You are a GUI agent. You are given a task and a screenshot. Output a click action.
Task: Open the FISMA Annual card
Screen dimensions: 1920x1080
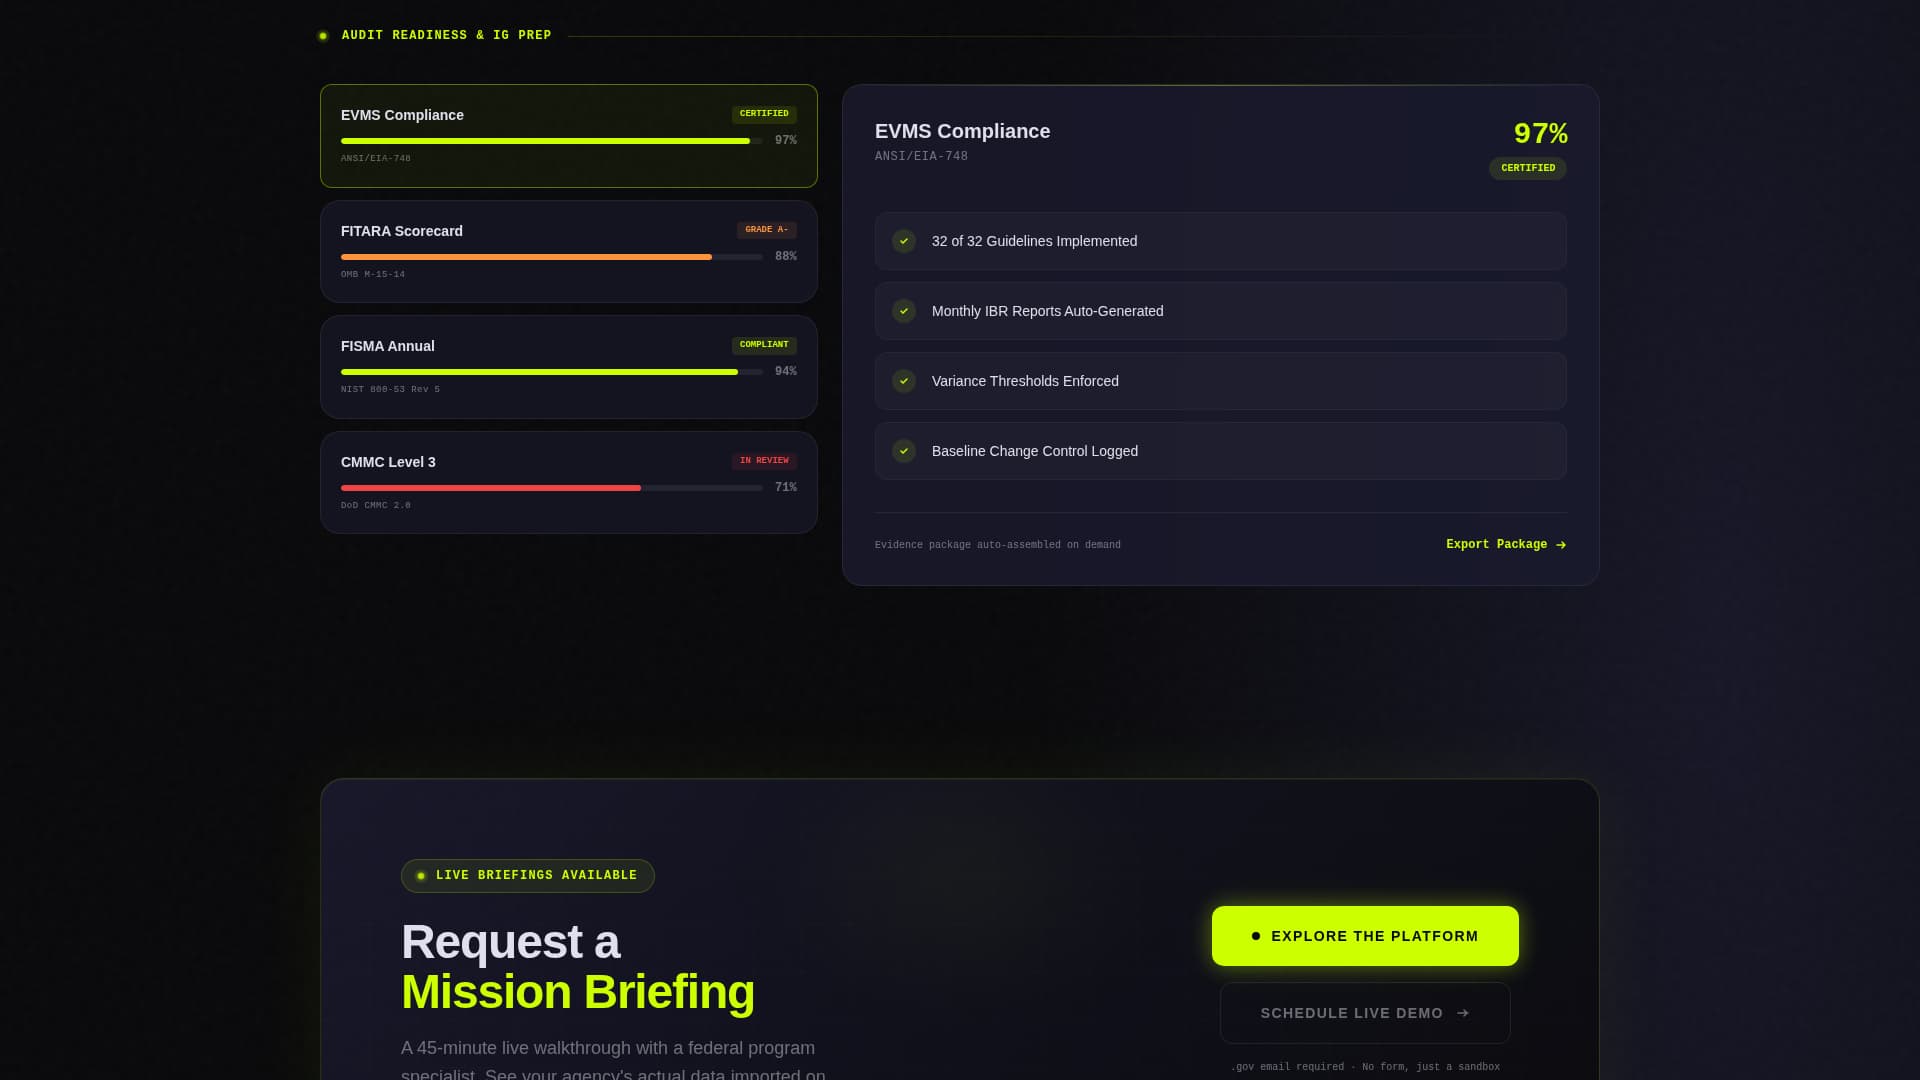[x=568, y=367]
